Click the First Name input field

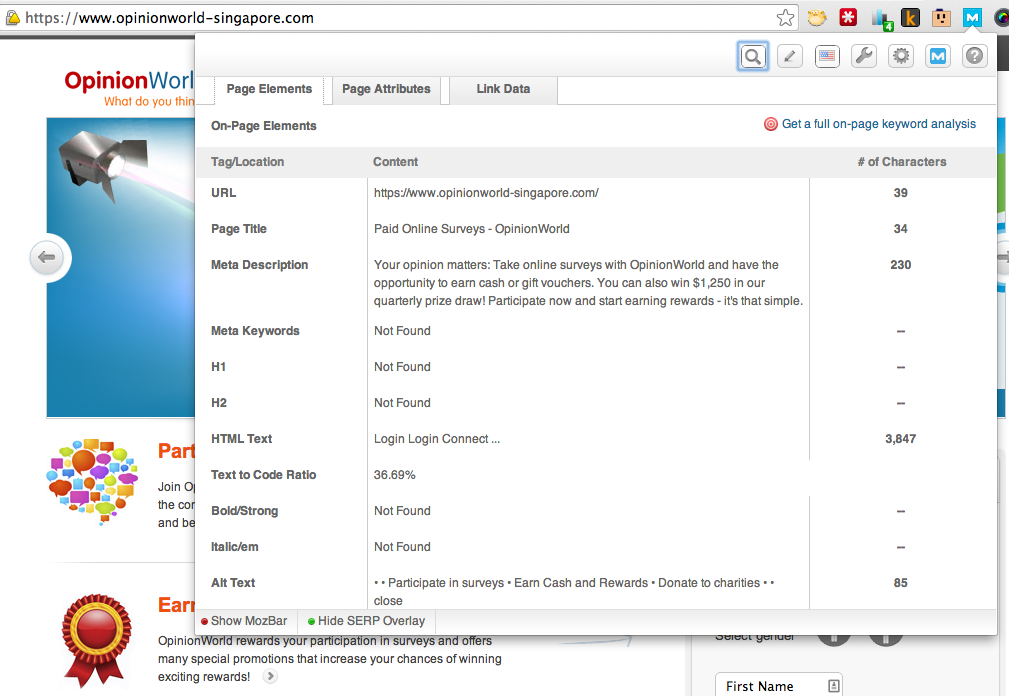pyautogui.click(x=779, y=686)
